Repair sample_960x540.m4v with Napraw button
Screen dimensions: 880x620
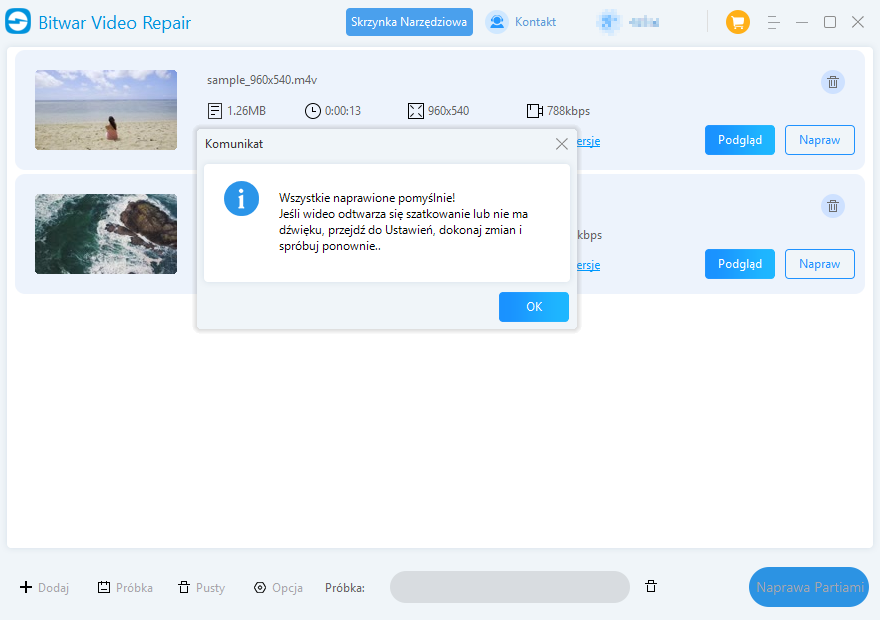pos(819,140)
